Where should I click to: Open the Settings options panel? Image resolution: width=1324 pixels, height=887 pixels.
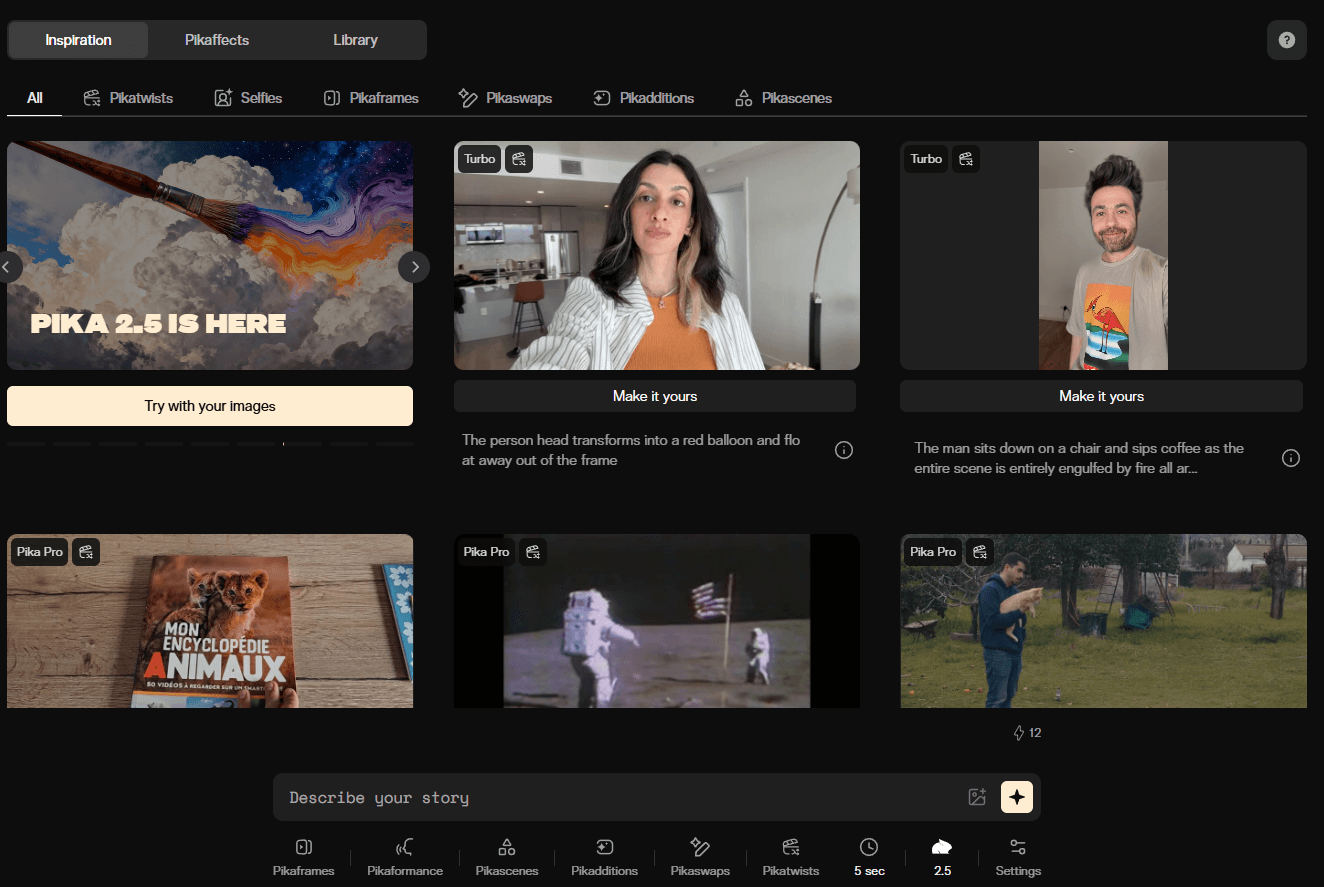coord(1018,857)
